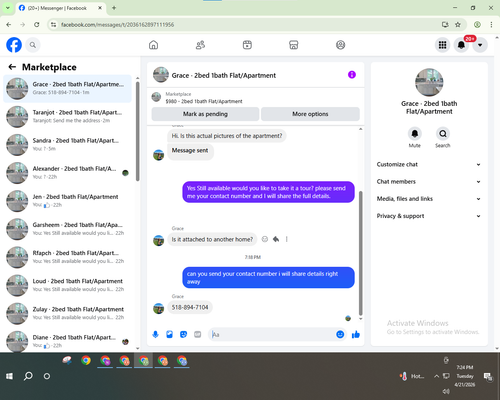Open Sandra conversation in chat list
The height and width of the screenshot is (400, 500).
click(67, 145)
